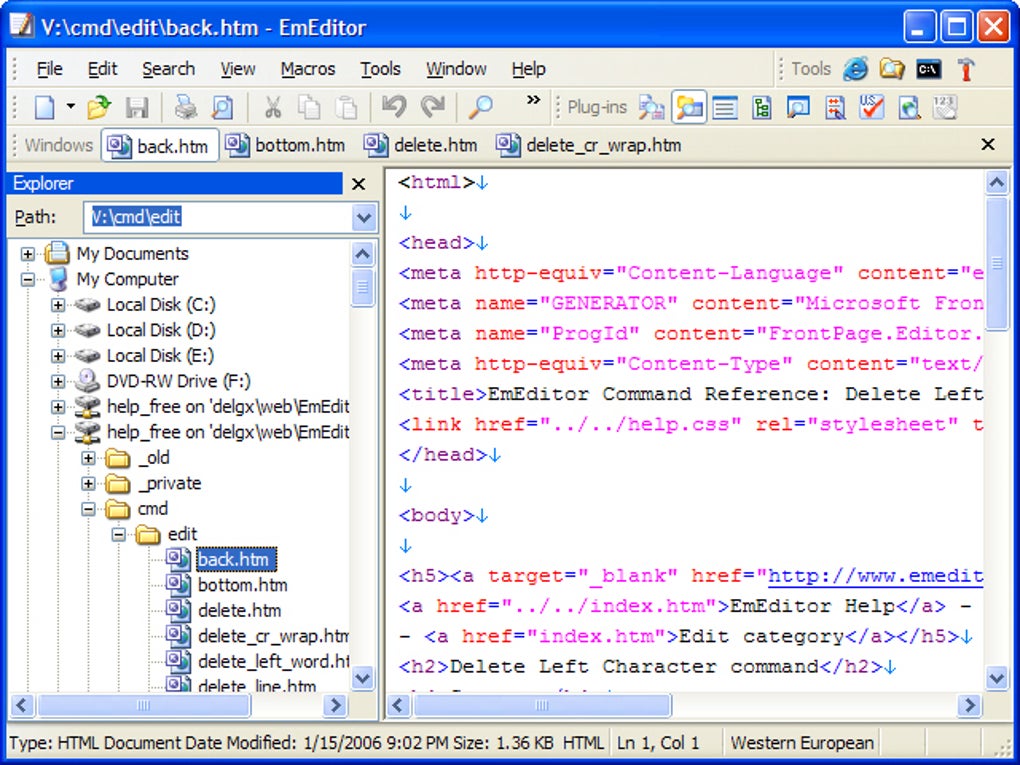This screenshot has height=765, width=1020.
Task: Open the Macros menu
Action: click(x=308, y=69)
